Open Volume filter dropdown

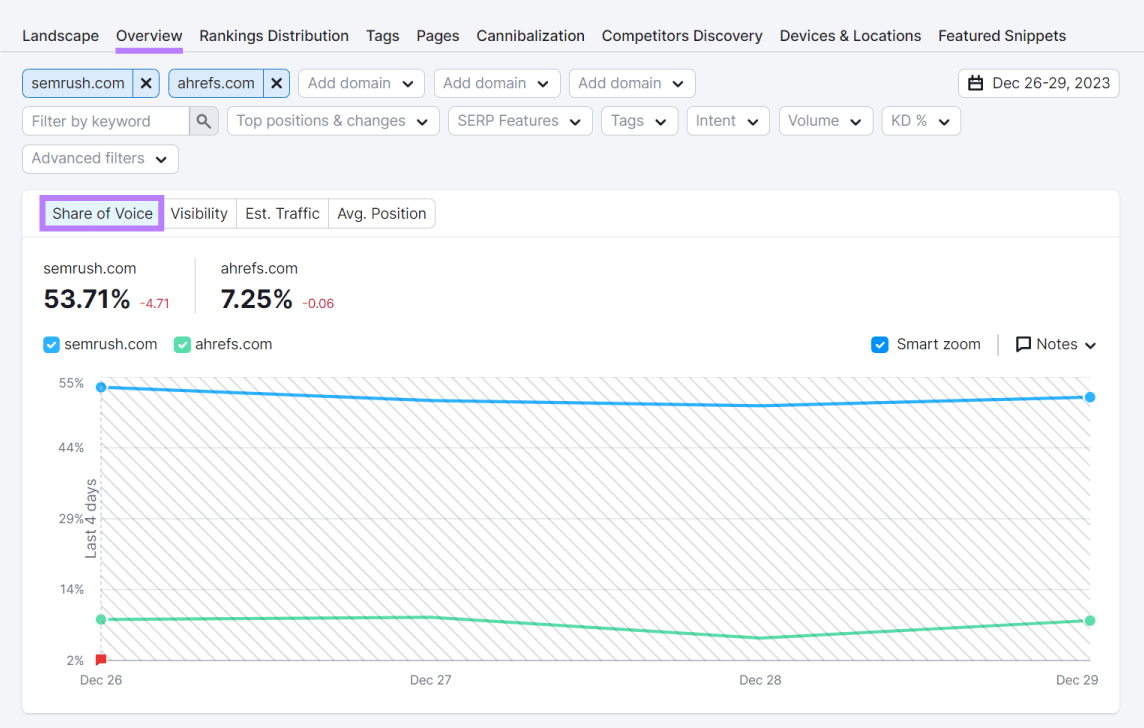825,121
